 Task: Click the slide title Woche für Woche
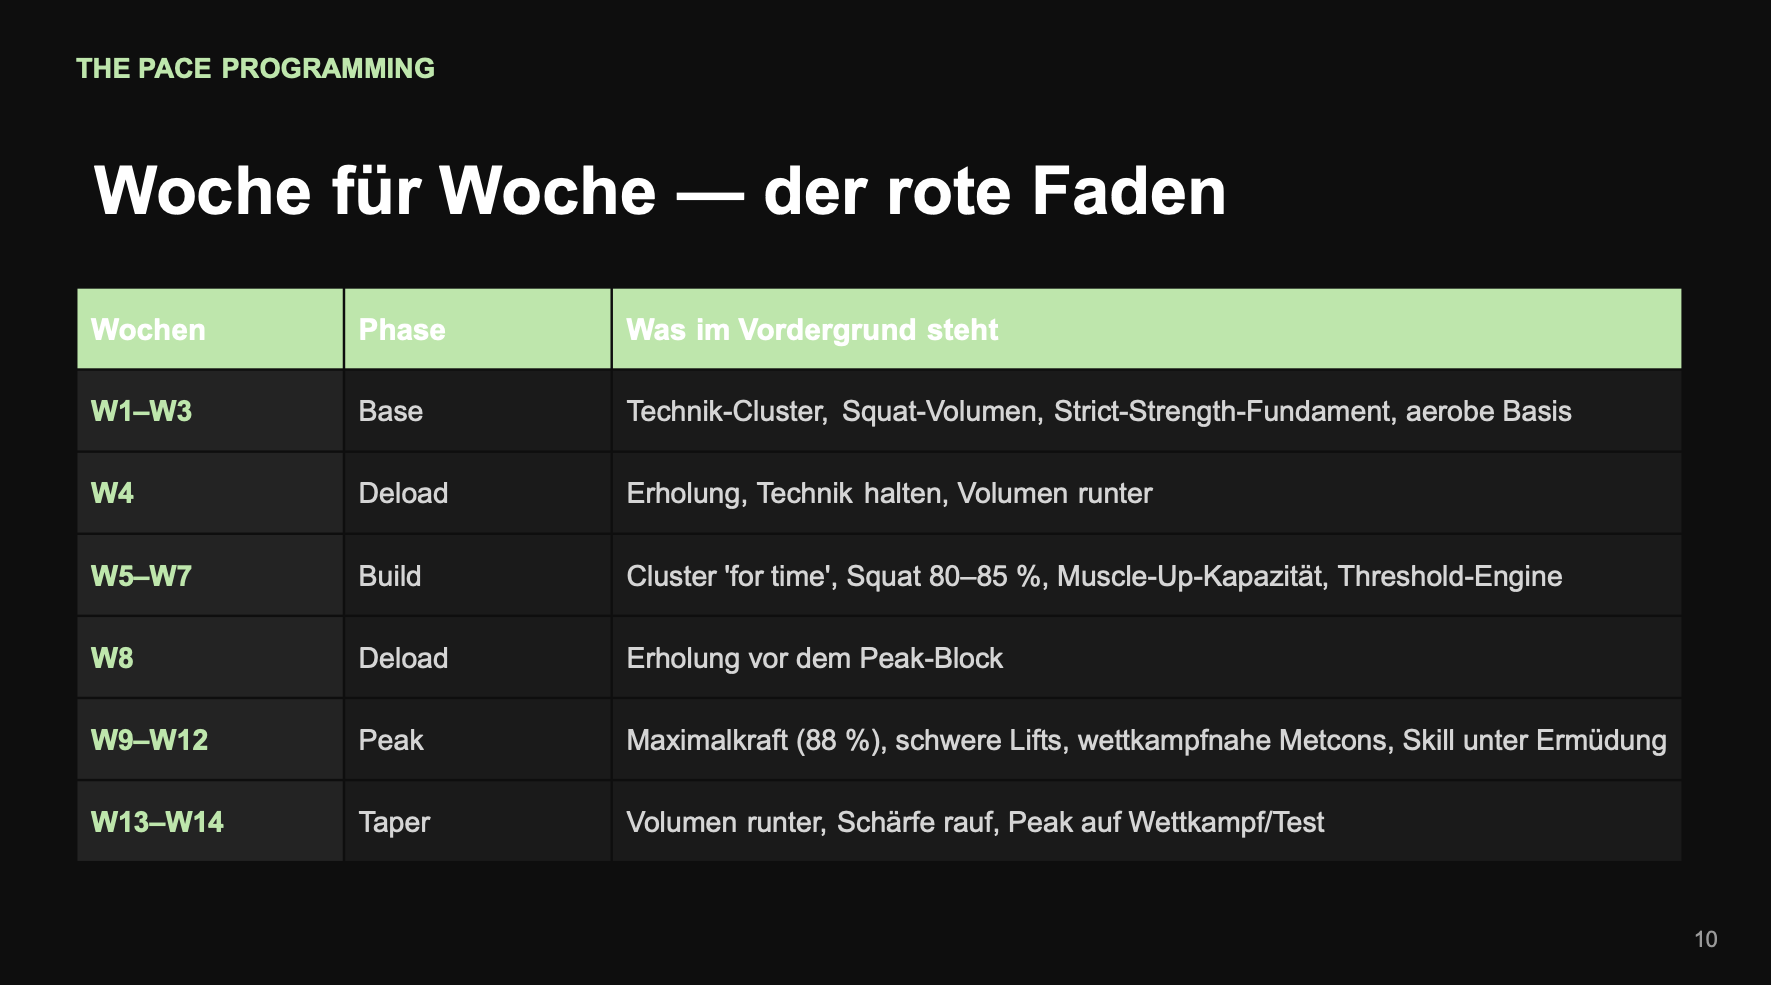coord(660,191)
